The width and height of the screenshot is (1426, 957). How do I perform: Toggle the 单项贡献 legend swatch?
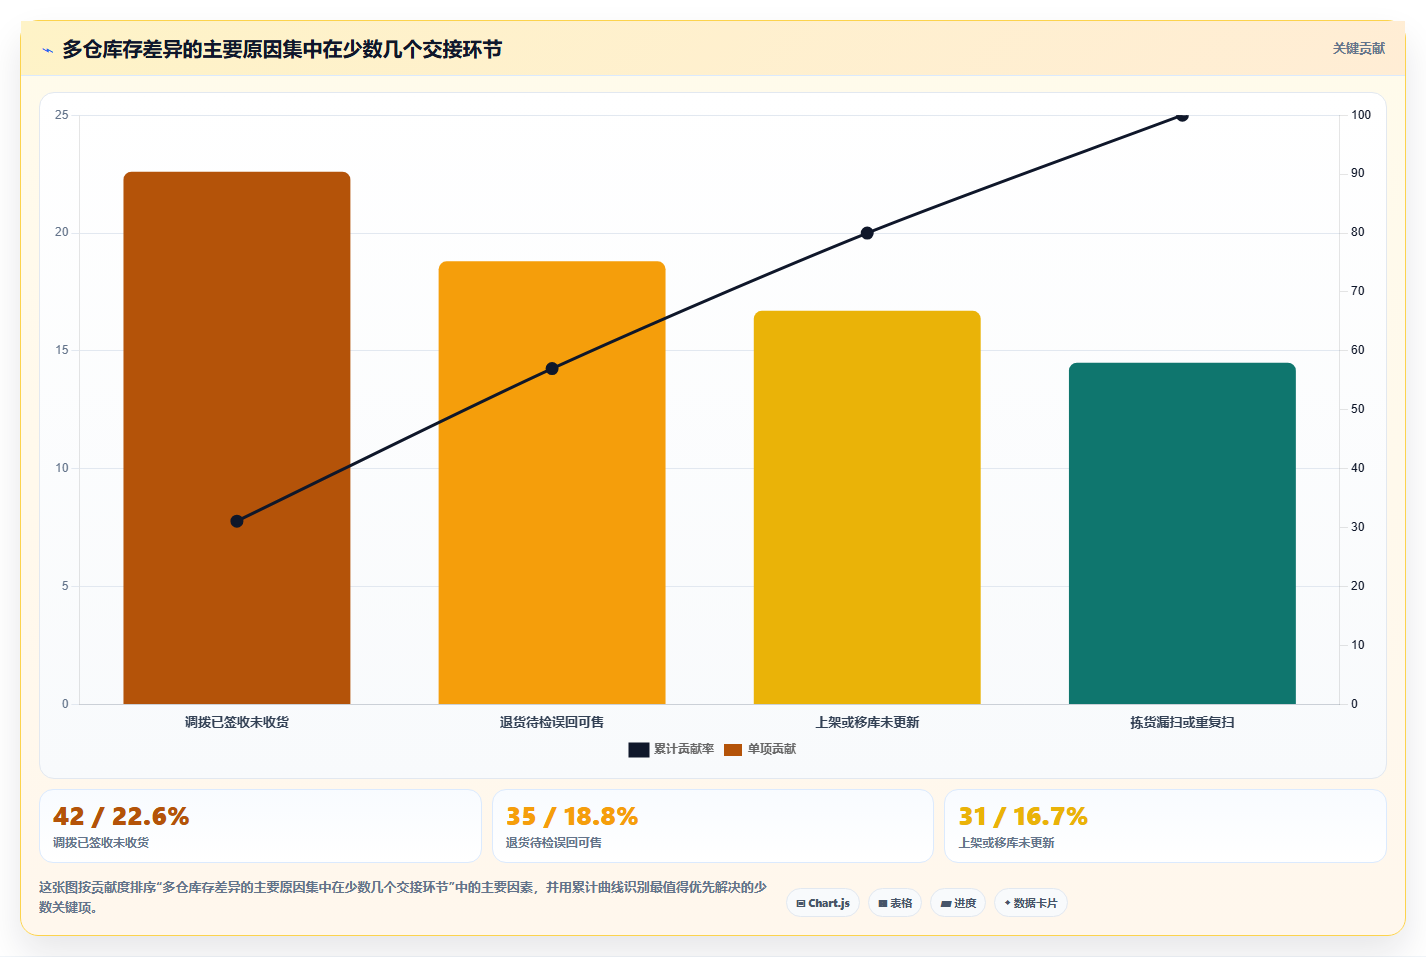(x=733, y=750)
